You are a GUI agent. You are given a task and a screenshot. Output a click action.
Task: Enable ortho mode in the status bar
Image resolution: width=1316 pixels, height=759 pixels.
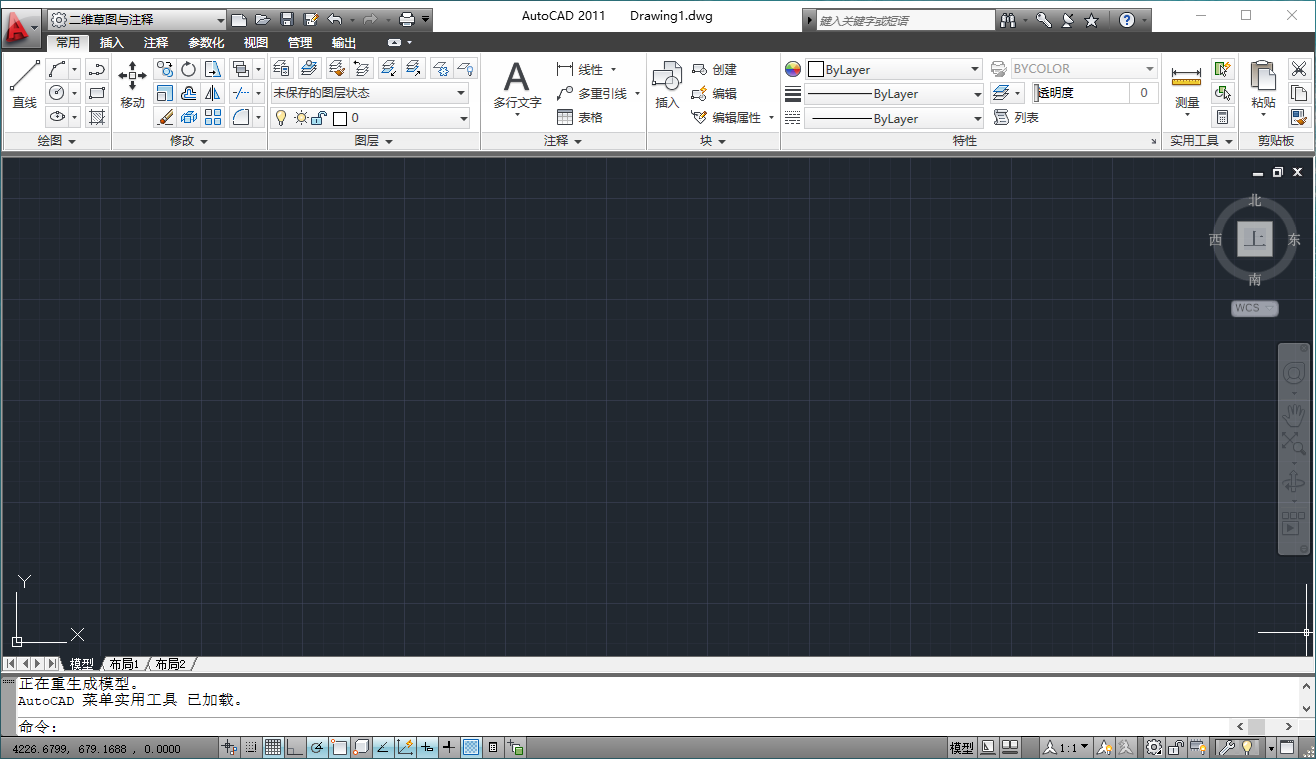tap(295, 747)
